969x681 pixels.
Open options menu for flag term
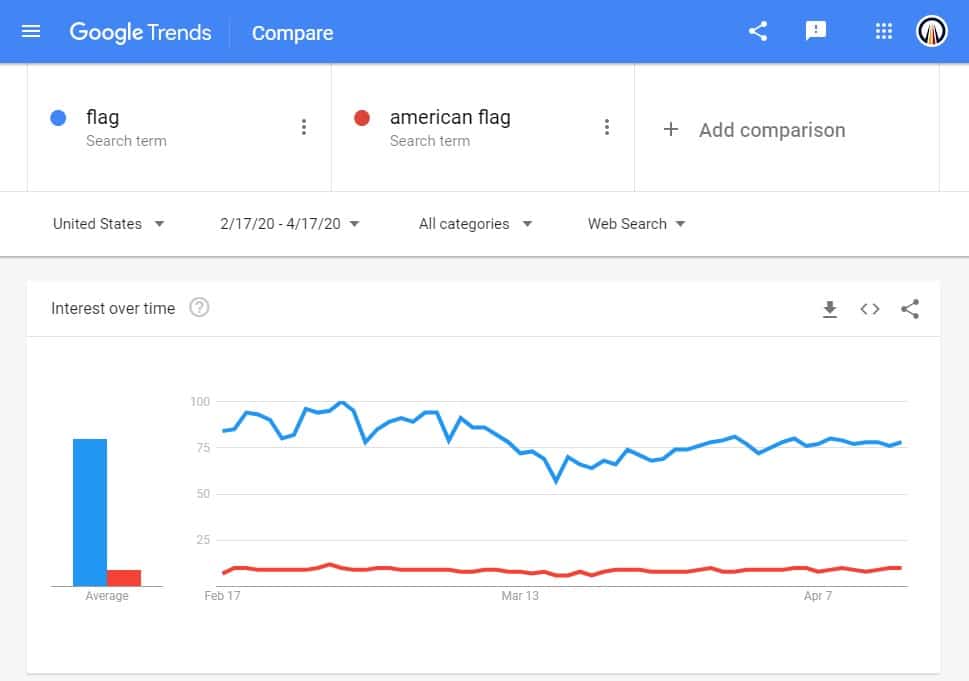tap(304, 127)
